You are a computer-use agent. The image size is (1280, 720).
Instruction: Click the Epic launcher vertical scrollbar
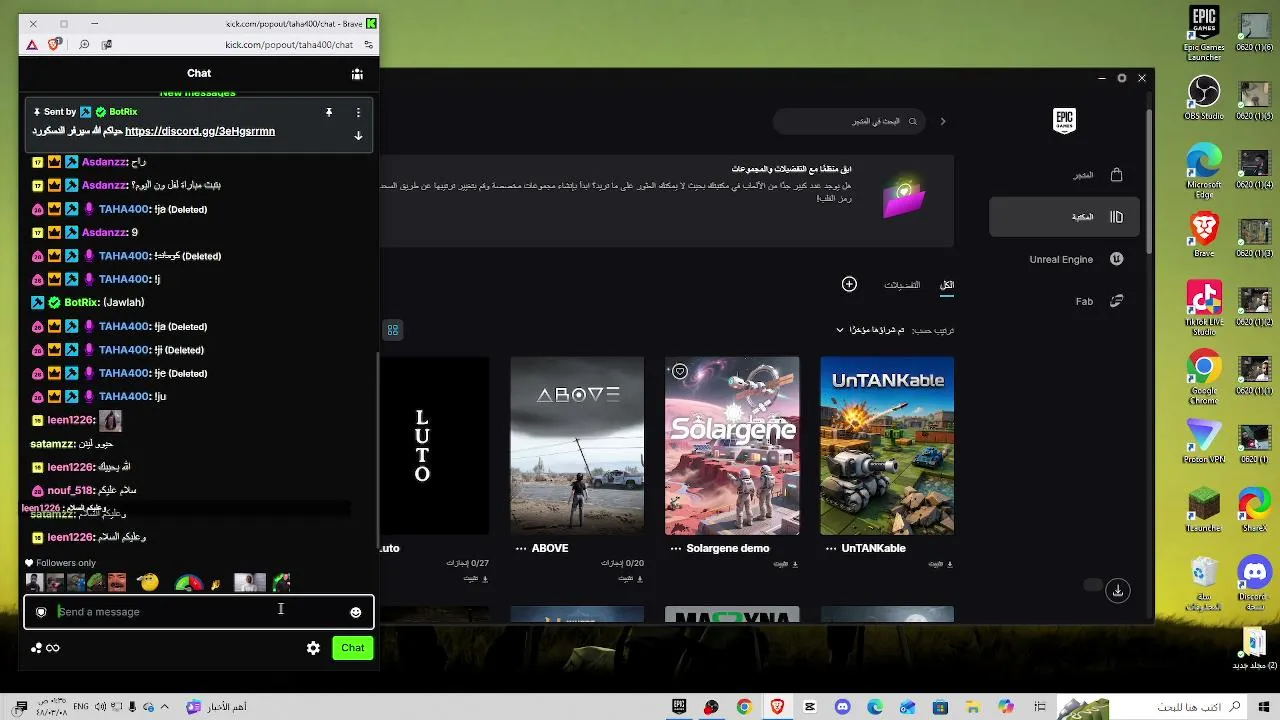coord(1150,180)
